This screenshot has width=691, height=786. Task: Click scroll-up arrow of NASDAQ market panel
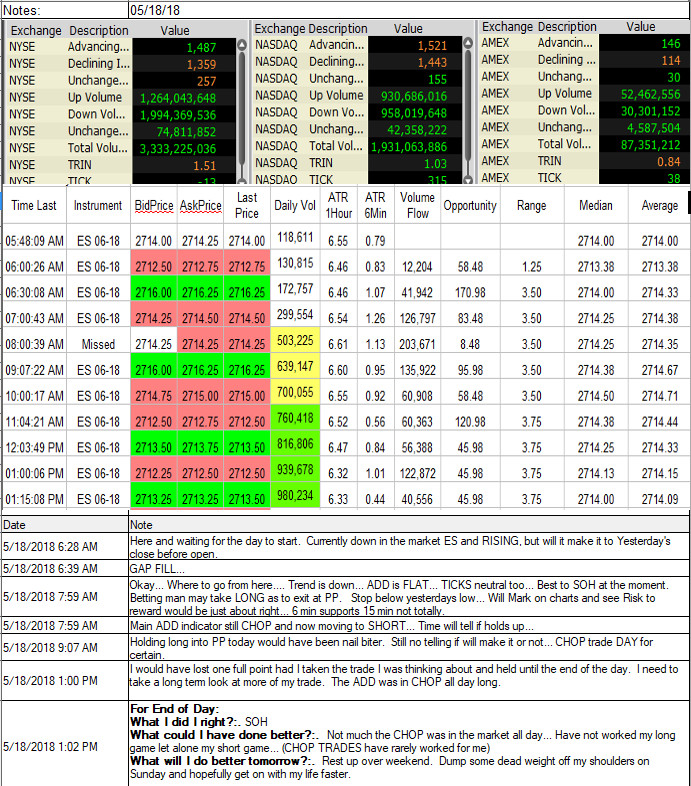pos(468,43)
